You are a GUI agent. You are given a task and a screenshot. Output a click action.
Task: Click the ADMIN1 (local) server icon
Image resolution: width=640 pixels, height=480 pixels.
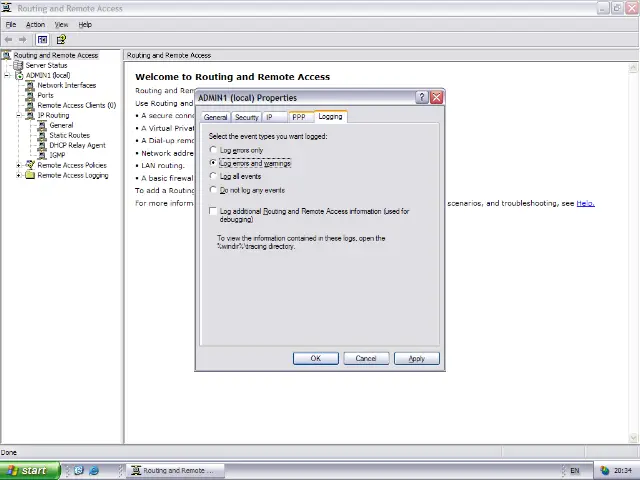tap(19, 76)
